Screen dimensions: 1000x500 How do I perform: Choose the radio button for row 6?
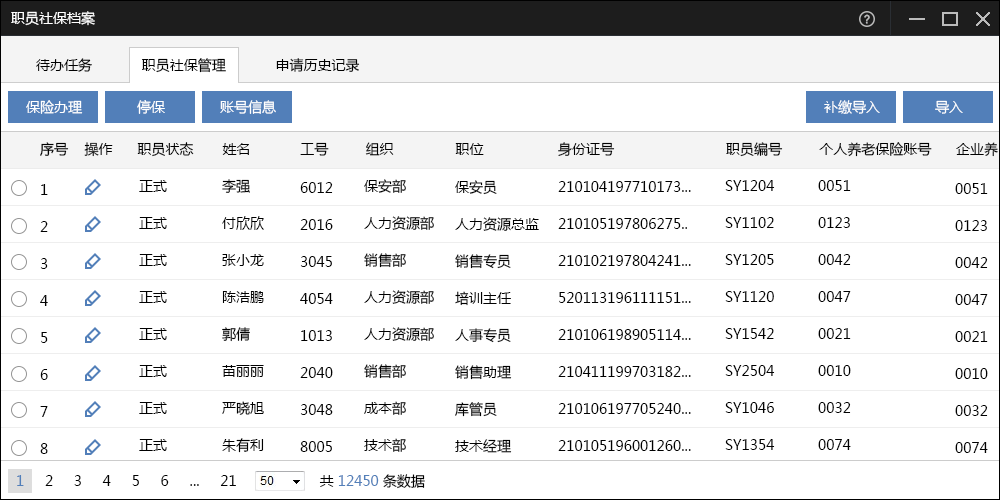point(19,374)
